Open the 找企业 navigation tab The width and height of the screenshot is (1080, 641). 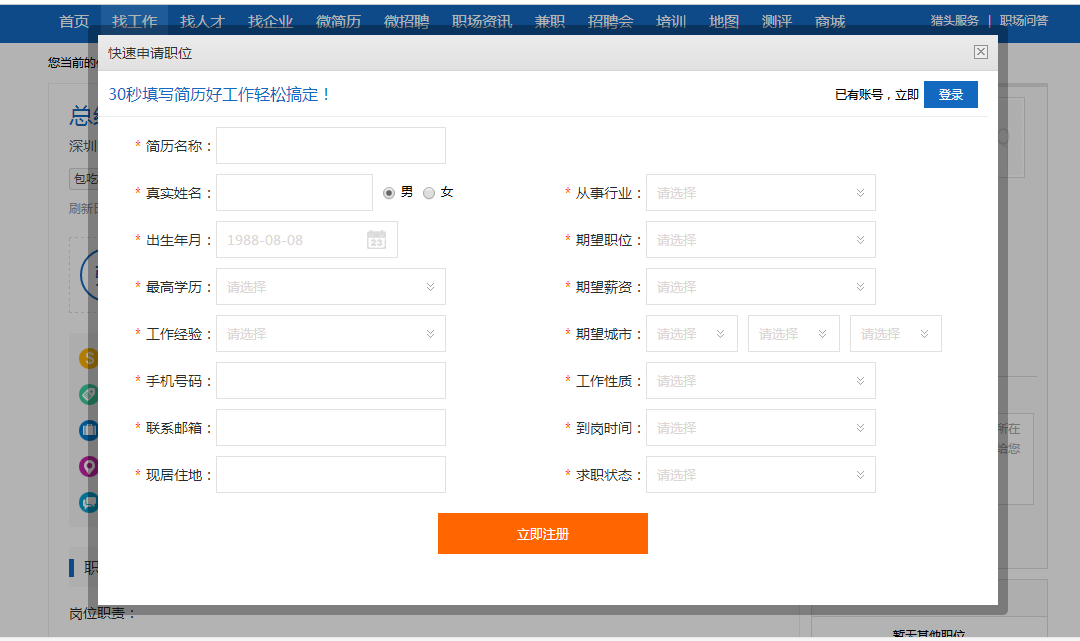[271, 22]
